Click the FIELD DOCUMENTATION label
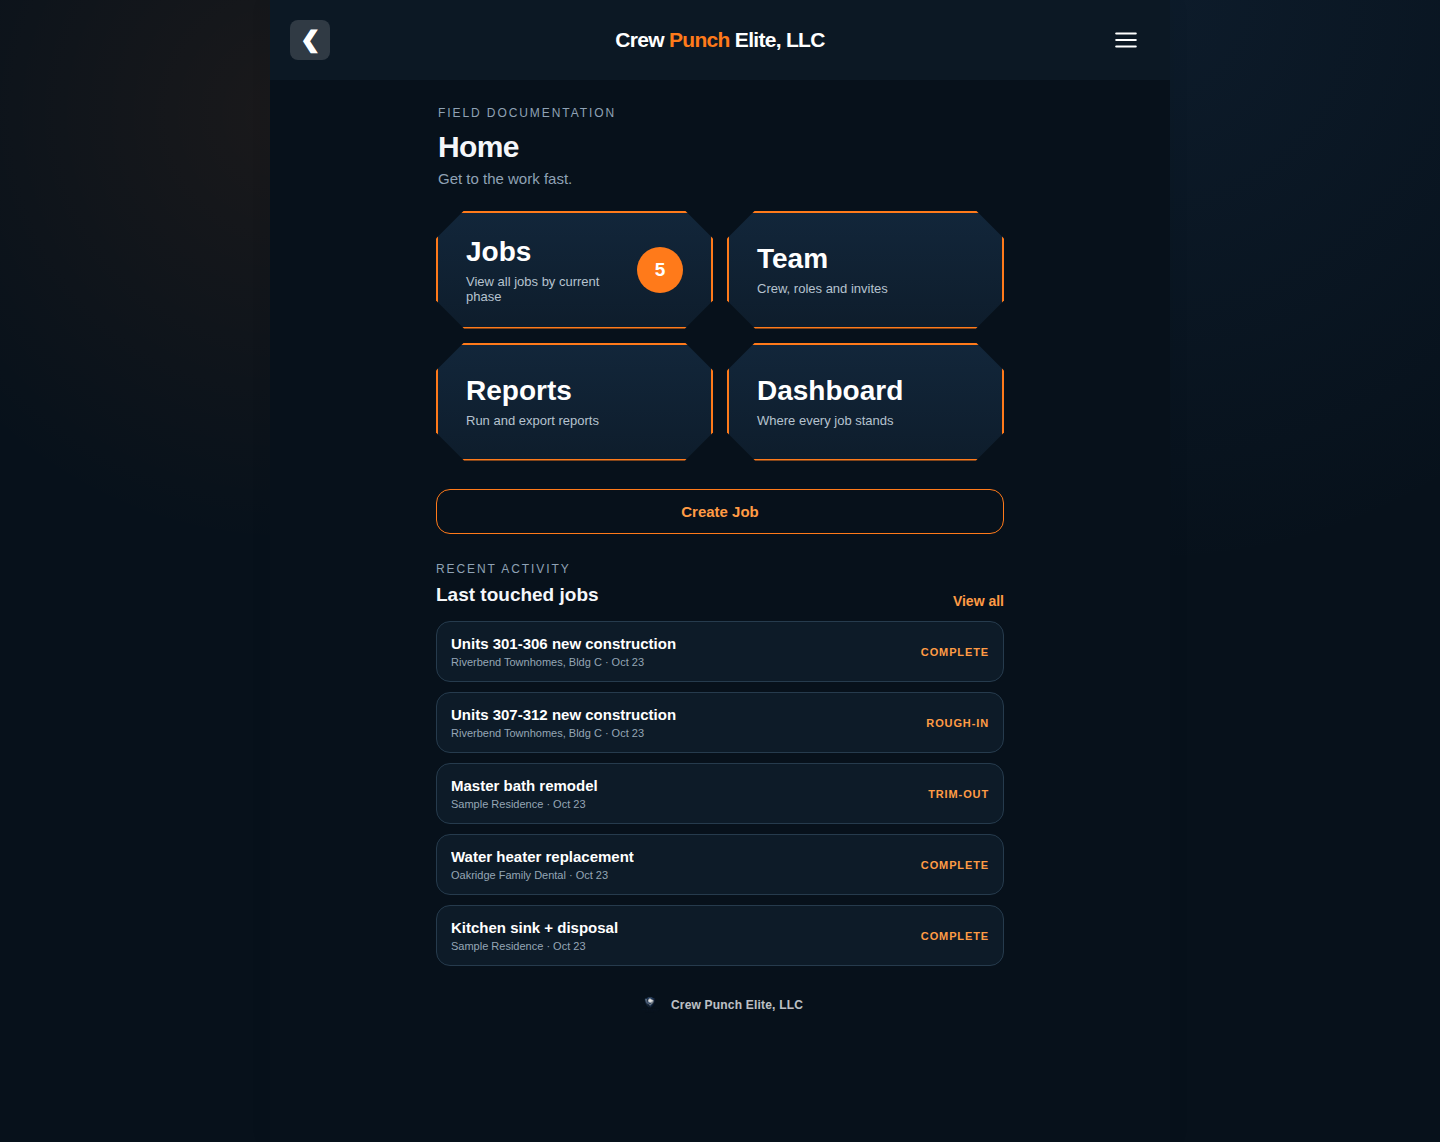Screen dimensions: 1440x1142 pyautogui.click(x=526, y=113)
